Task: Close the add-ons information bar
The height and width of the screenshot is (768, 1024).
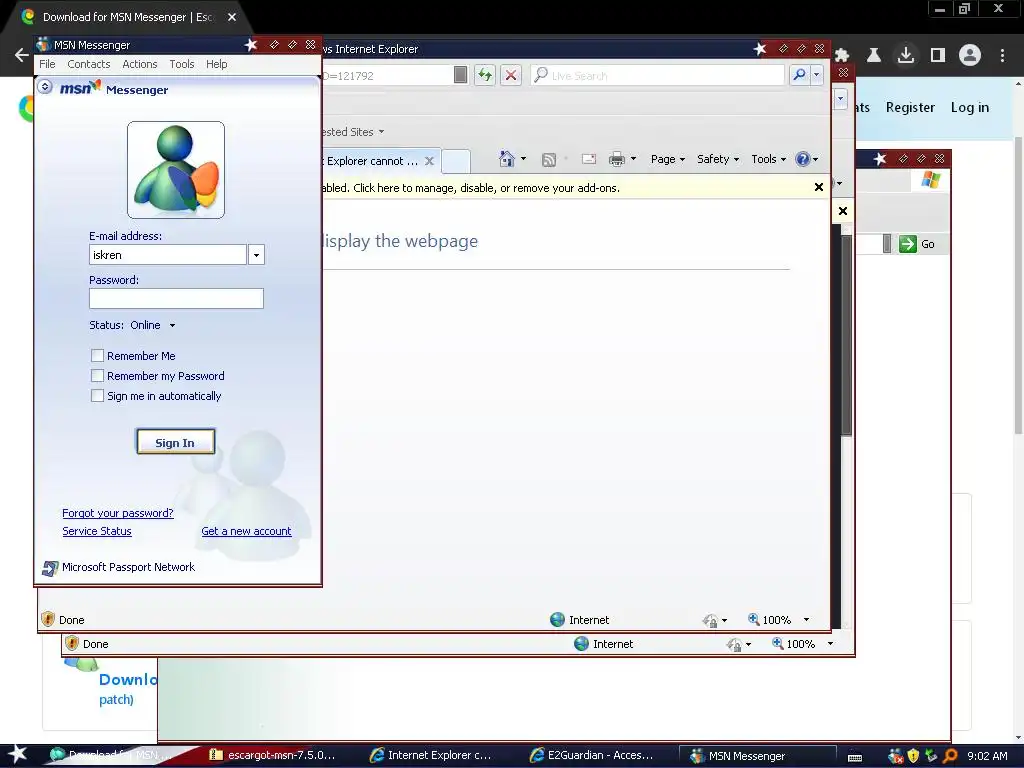Action: (819, 187)
